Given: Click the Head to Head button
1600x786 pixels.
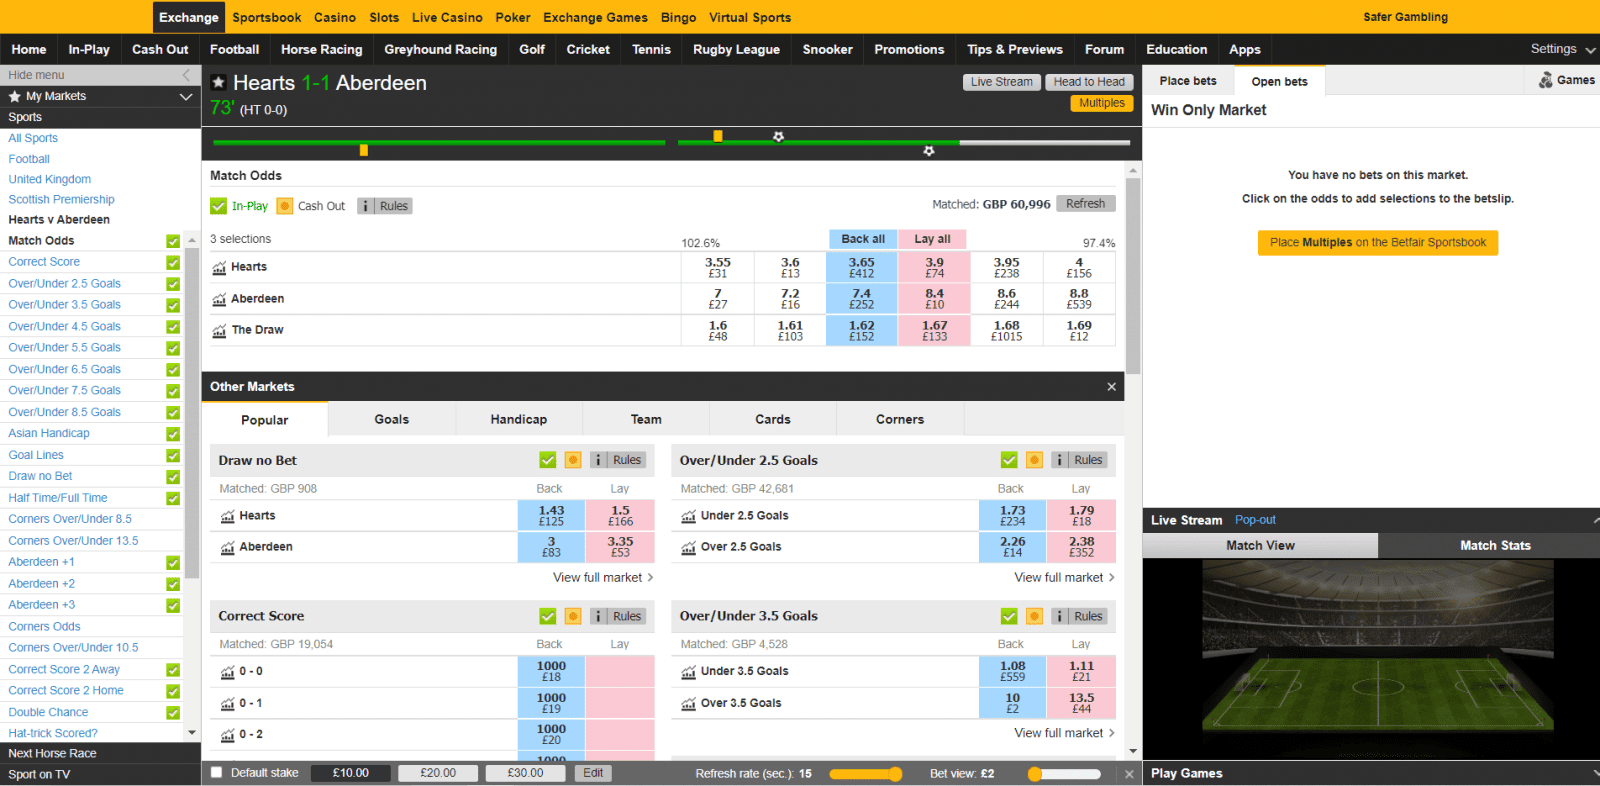Looking at the screenshot, I should pos(1089,82).
